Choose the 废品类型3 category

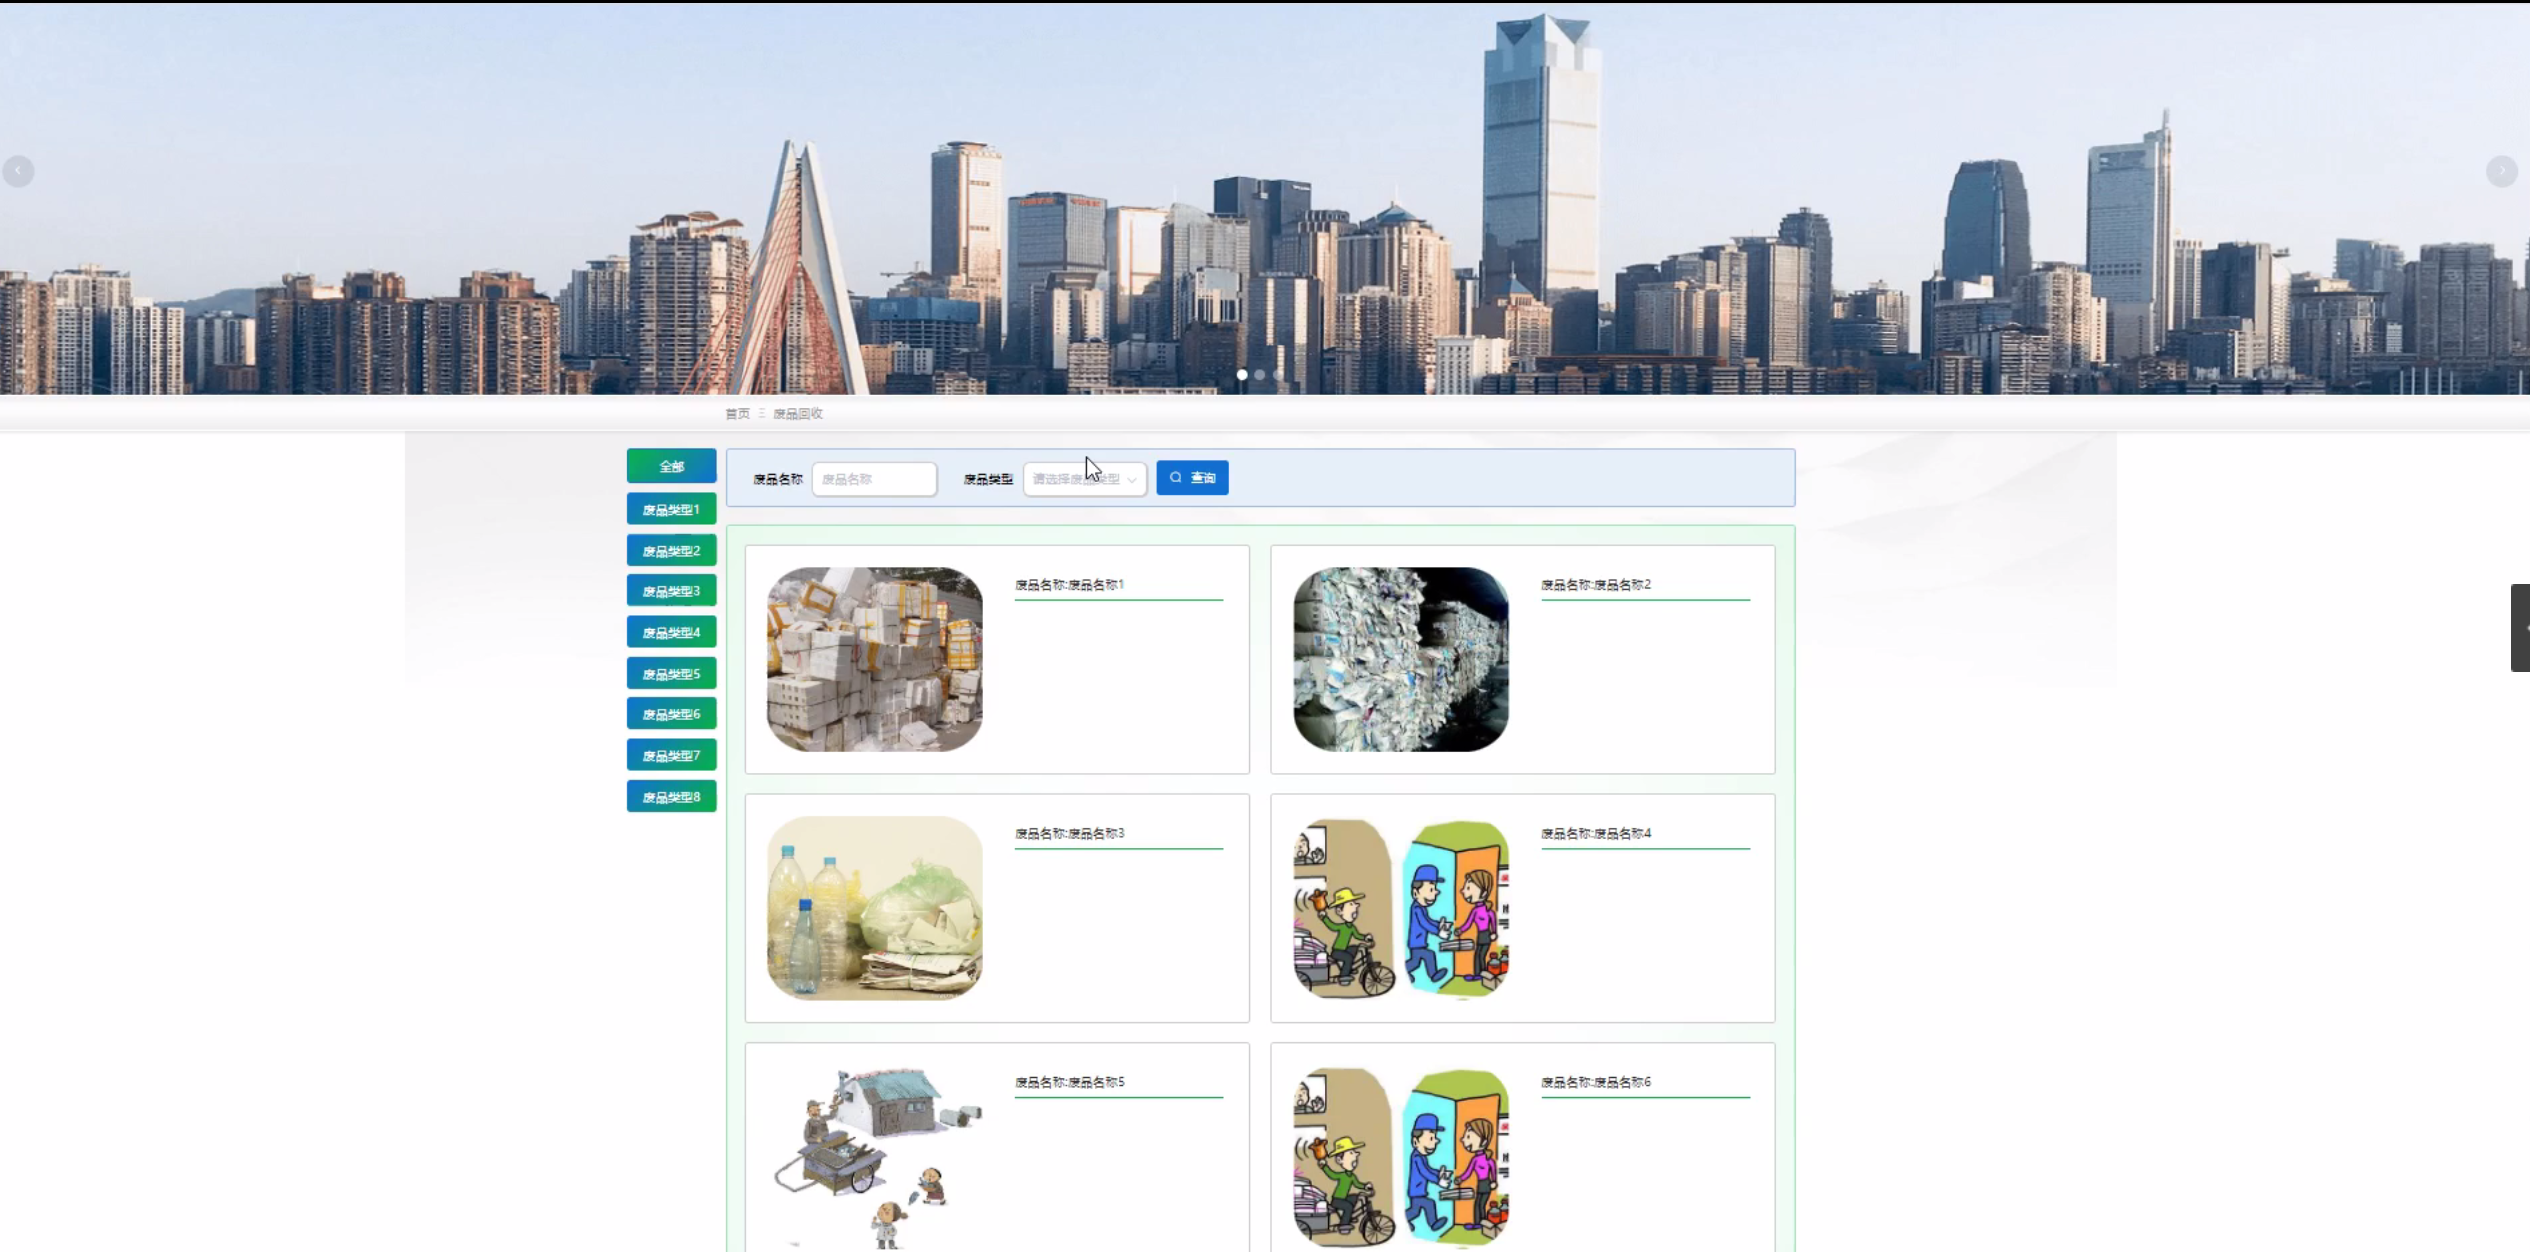tap(671, 591)
